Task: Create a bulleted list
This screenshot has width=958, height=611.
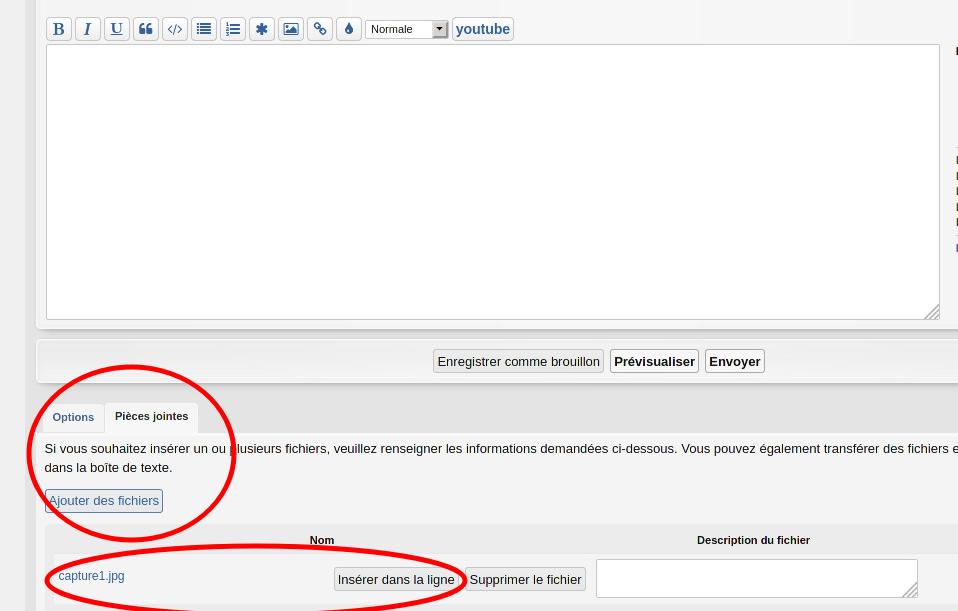Action: tap(204, 29)
